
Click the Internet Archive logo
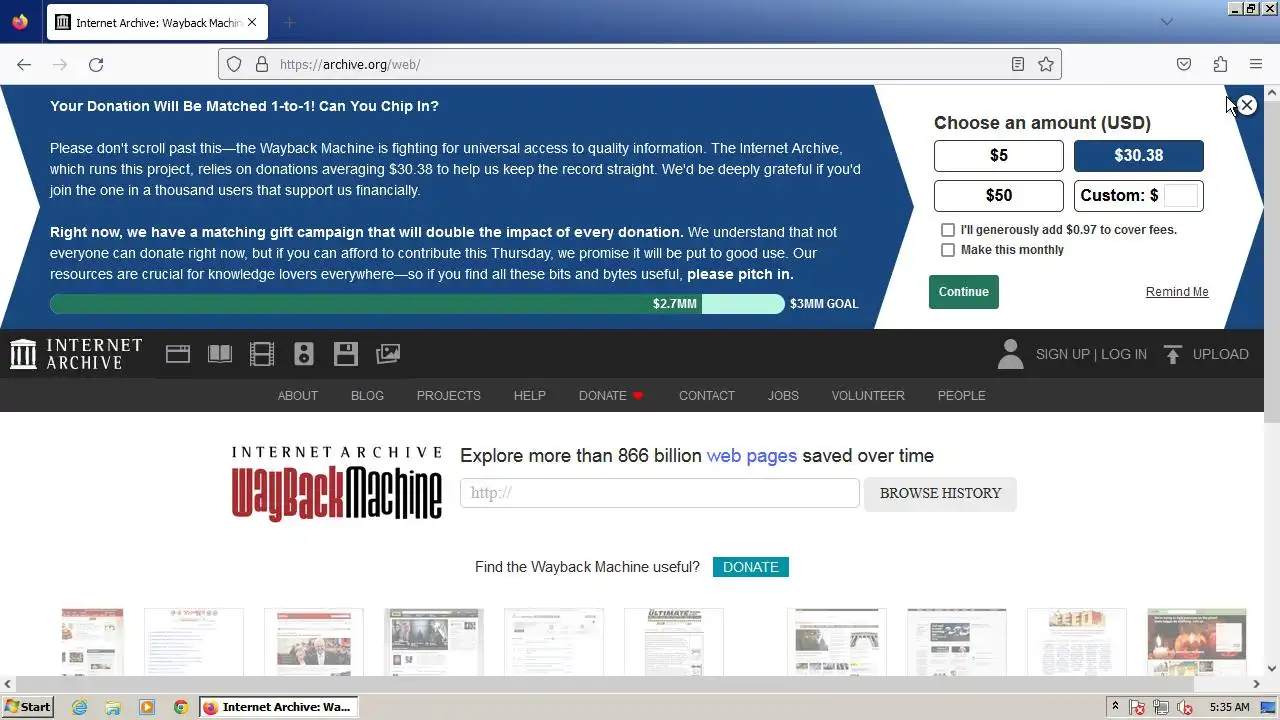[76, 354]
